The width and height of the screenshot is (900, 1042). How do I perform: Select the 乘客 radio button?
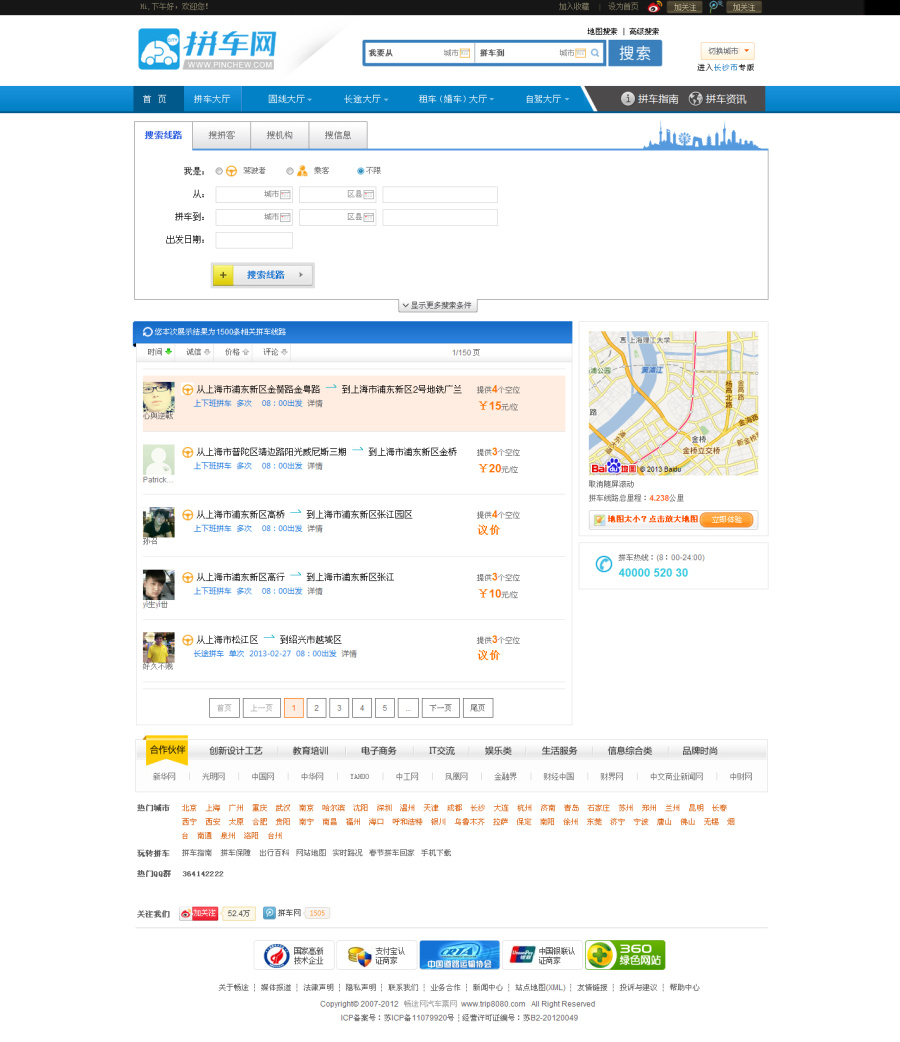pos(290,170)
